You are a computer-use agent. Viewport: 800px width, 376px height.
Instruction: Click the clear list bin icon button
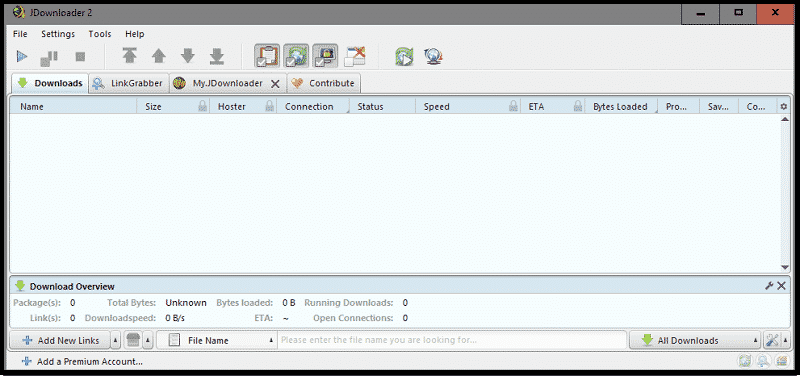coord(133,341)
